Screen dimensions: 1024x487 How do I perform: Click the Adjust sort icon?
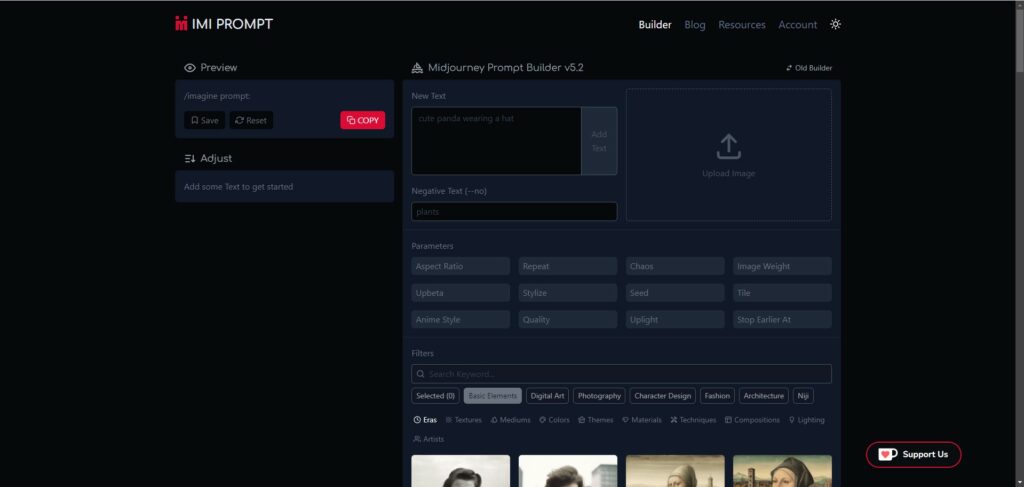tap(190, 159)
